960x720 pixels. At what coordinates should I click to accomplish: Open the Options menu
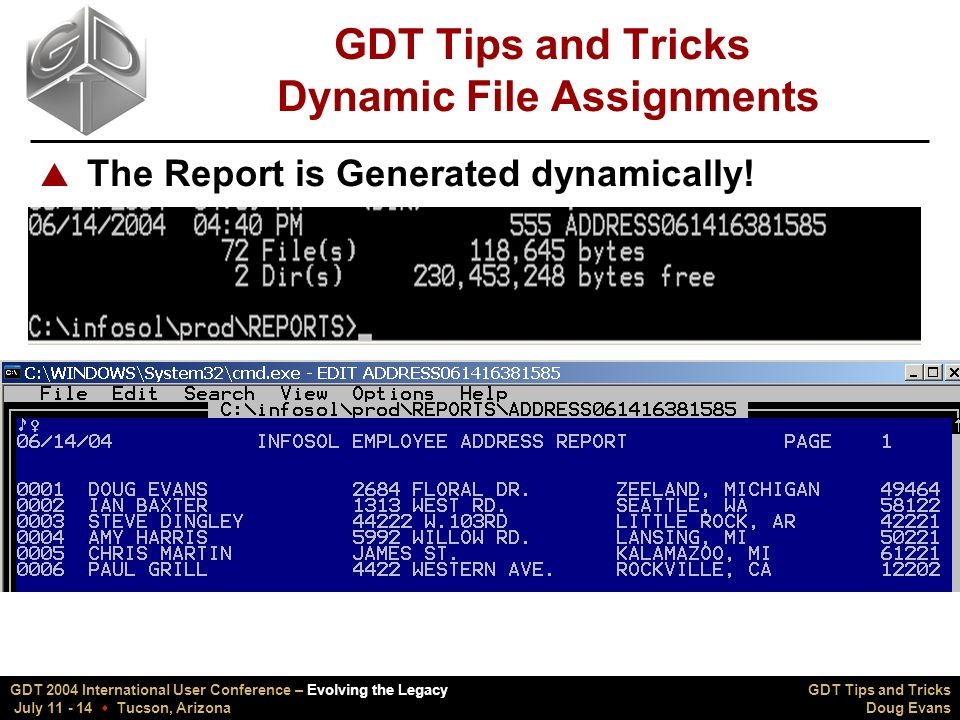click(x=393, y=393)
